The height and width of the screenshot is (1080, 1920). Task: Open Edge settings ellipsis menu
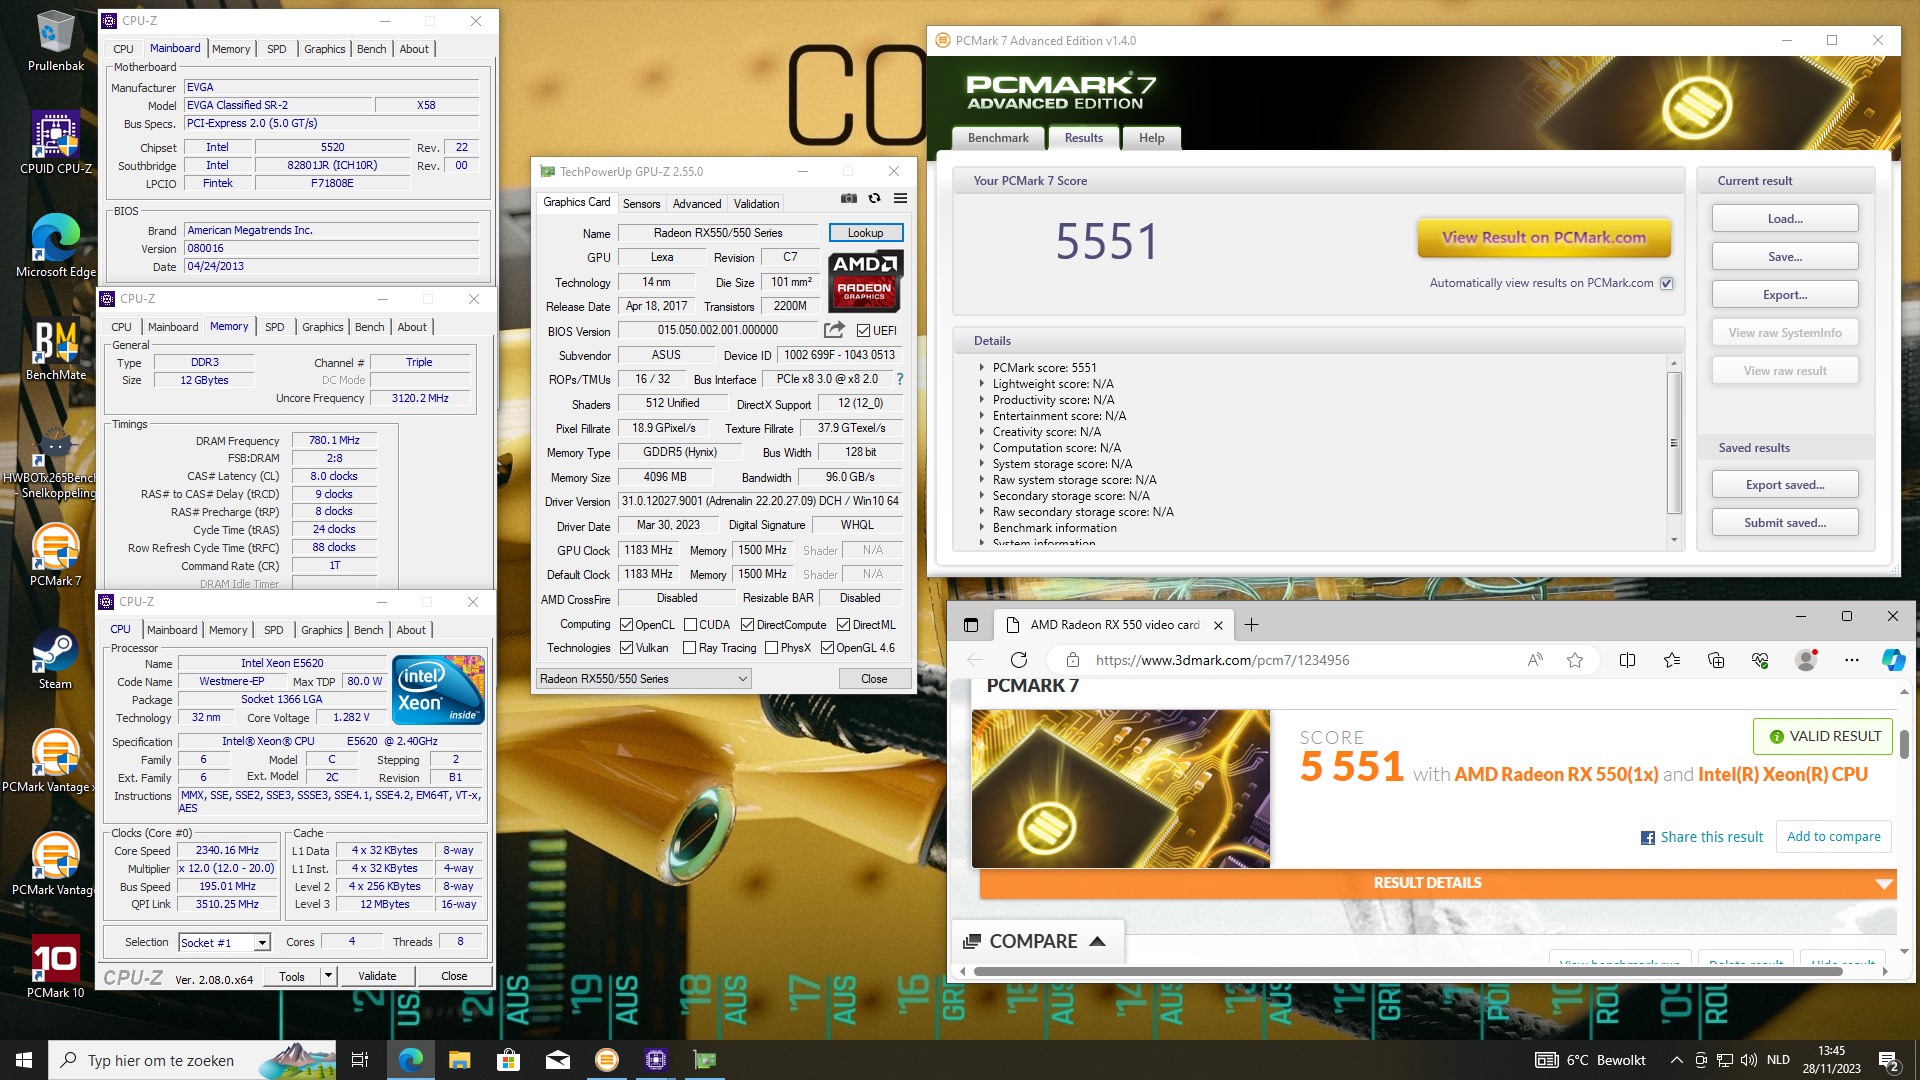1852,660
